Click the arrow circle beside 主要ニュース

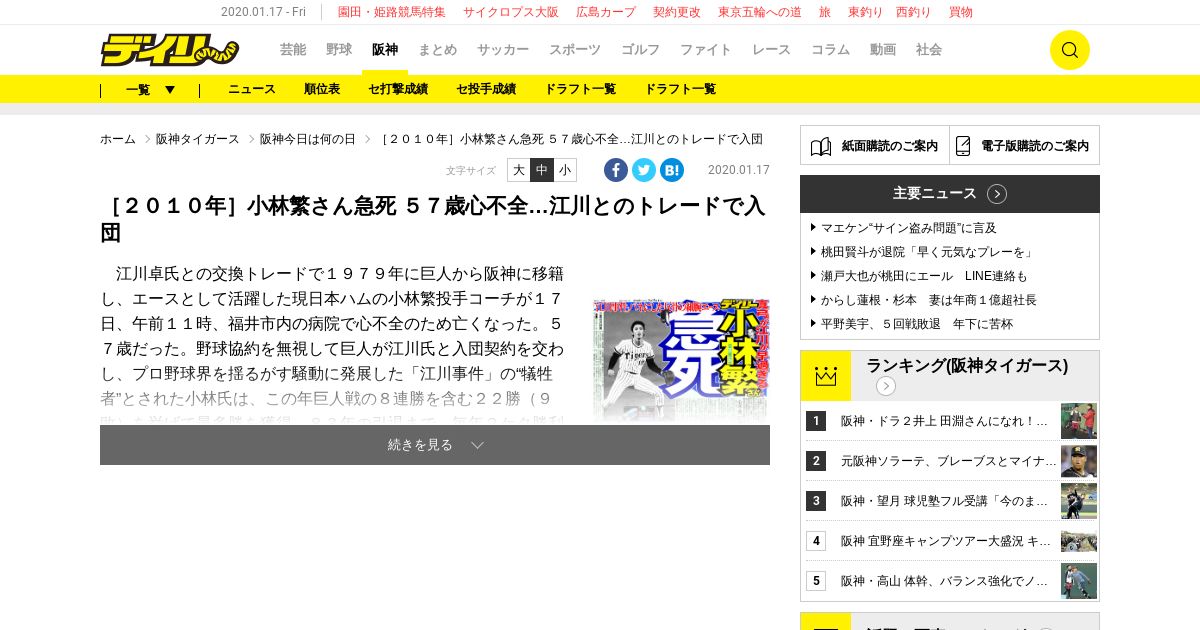pos(997,194)
